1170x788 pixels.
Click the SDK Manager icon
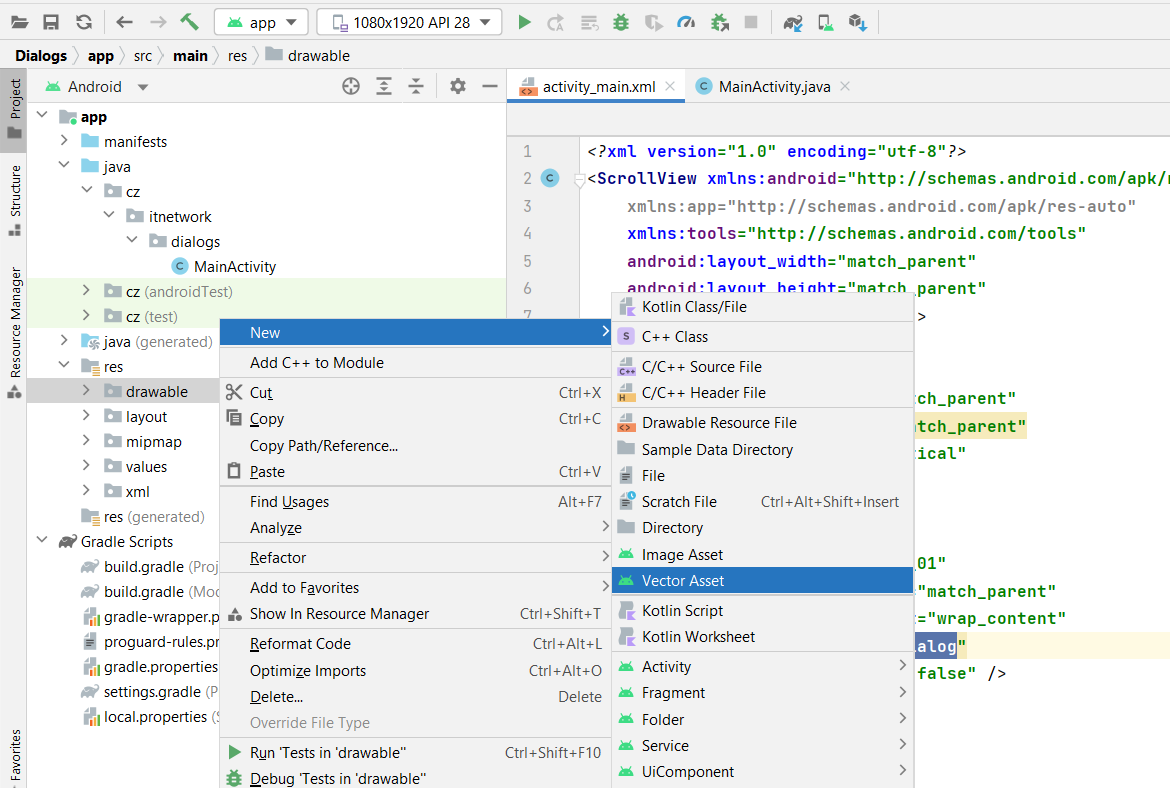(x=857, y=22)
